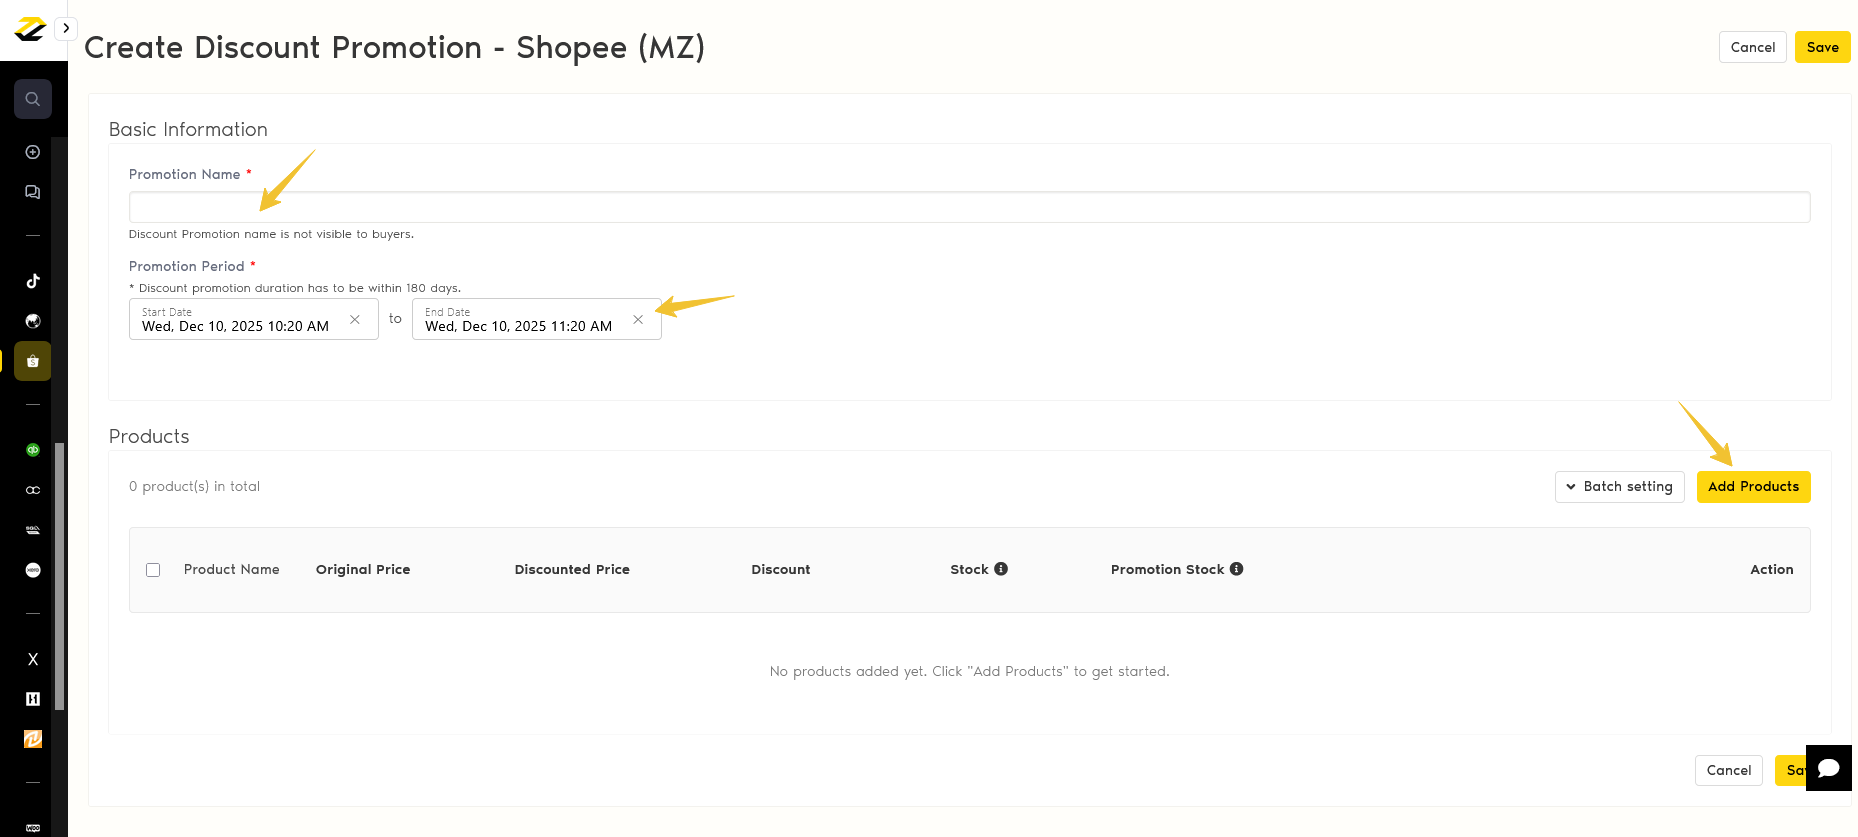Image resolution: width=1858 pixels, height=837 pixels.
Task: Click the sidebar vertical scrollbar
Action: 59,576
